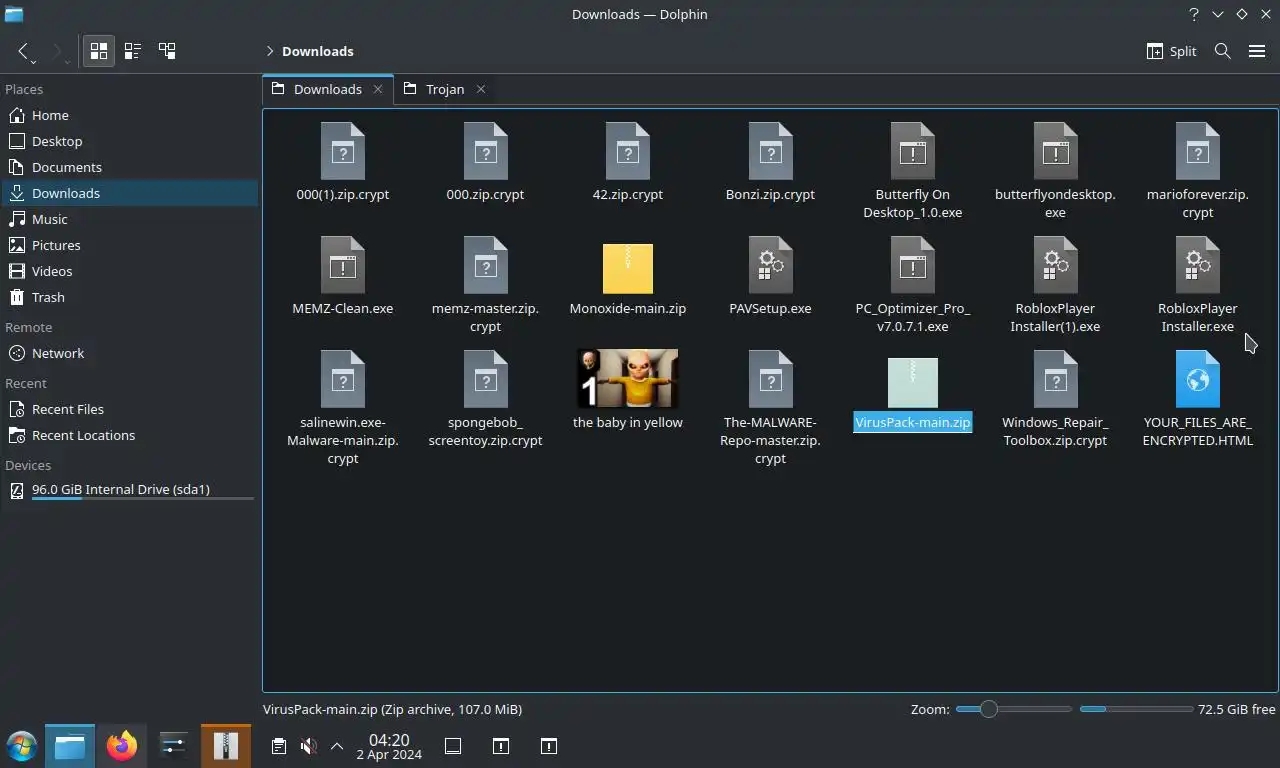The height and width of the screenshot is (768, 1280).
Task: Open System Settings taskbar icon
Action: pos(173,746)
